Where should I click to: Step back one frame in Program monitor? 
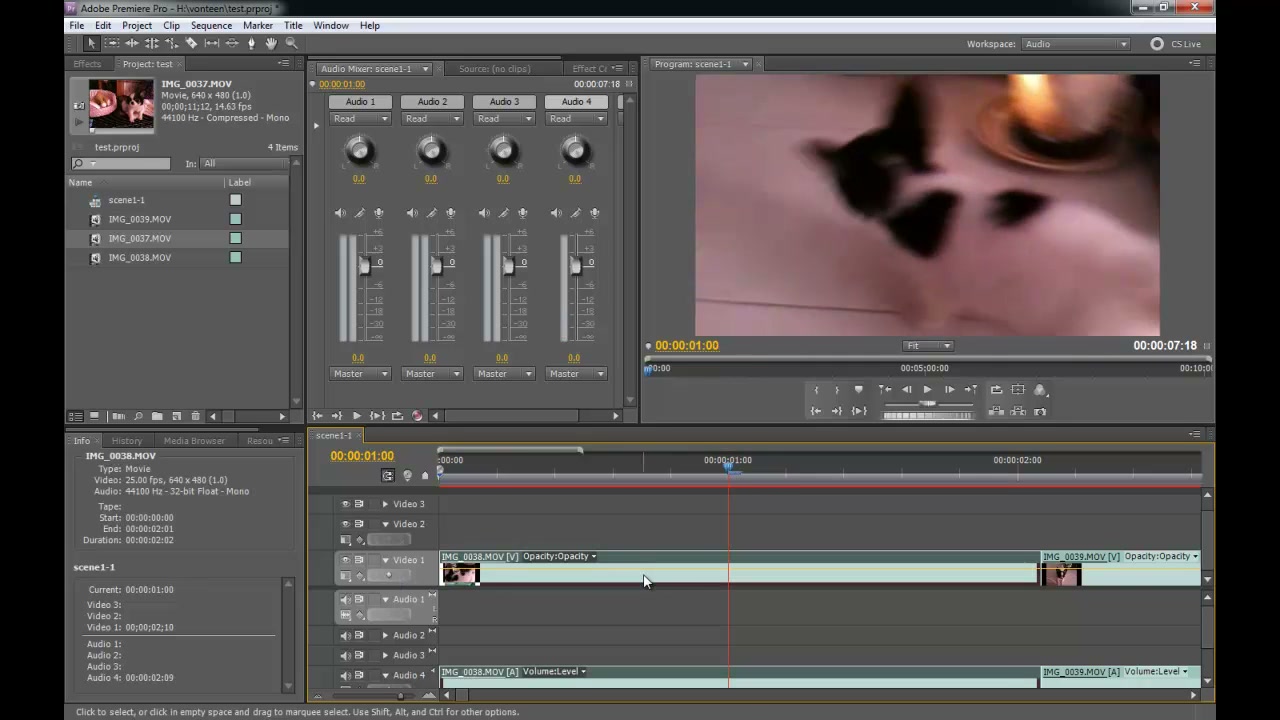coord(906,390)
